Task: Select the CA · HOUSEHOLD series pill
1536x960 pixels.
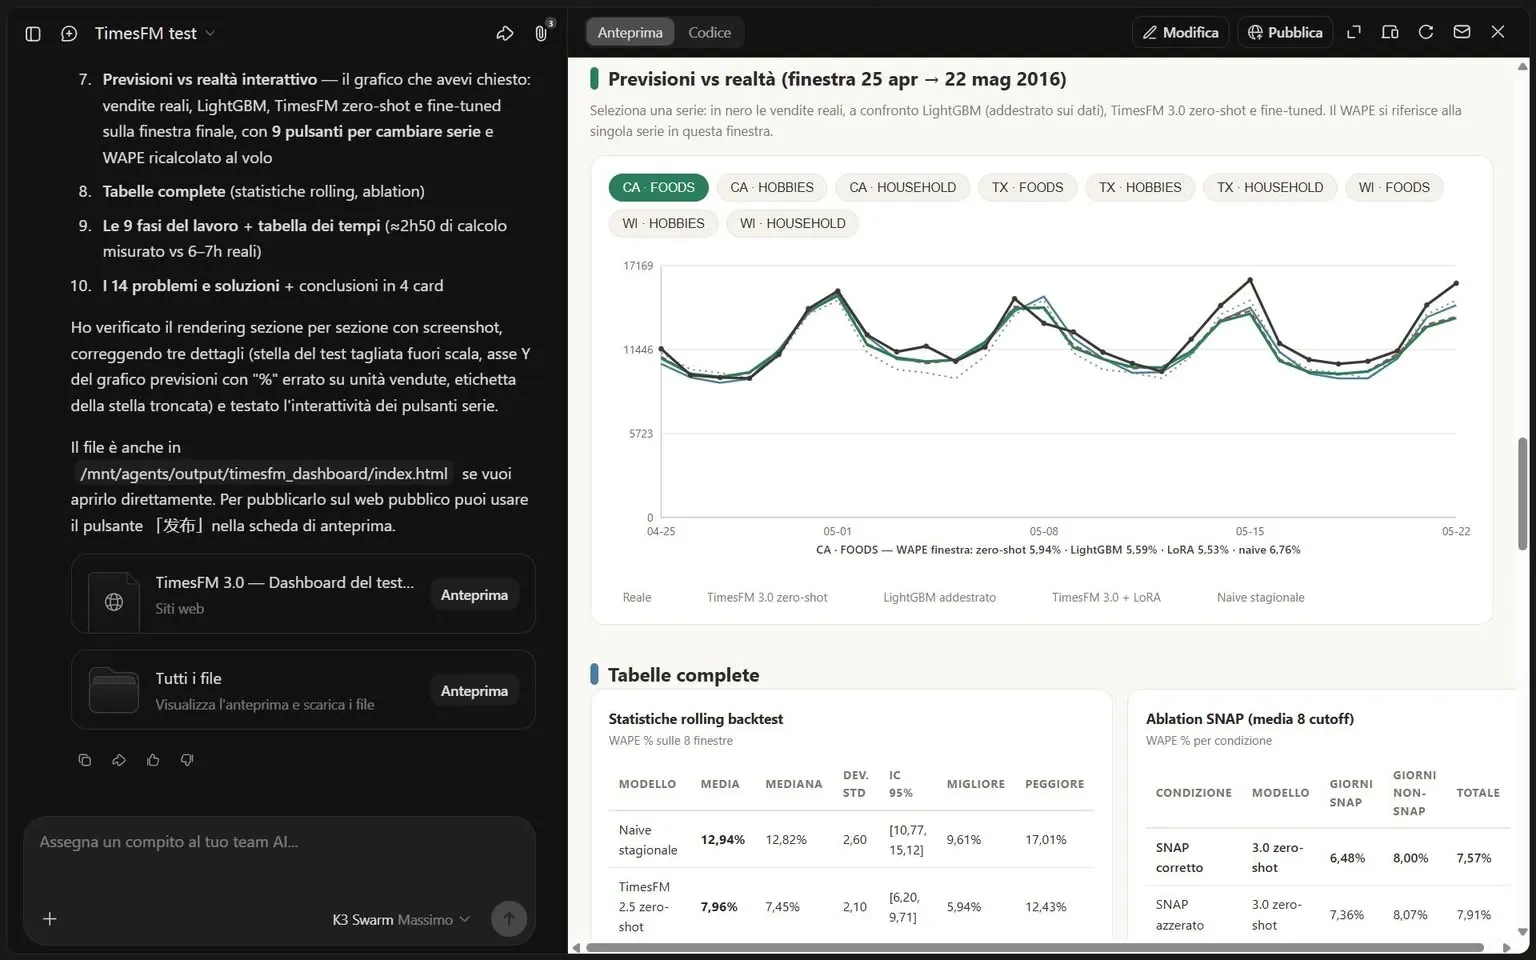Action: click(x=903, y=187)
